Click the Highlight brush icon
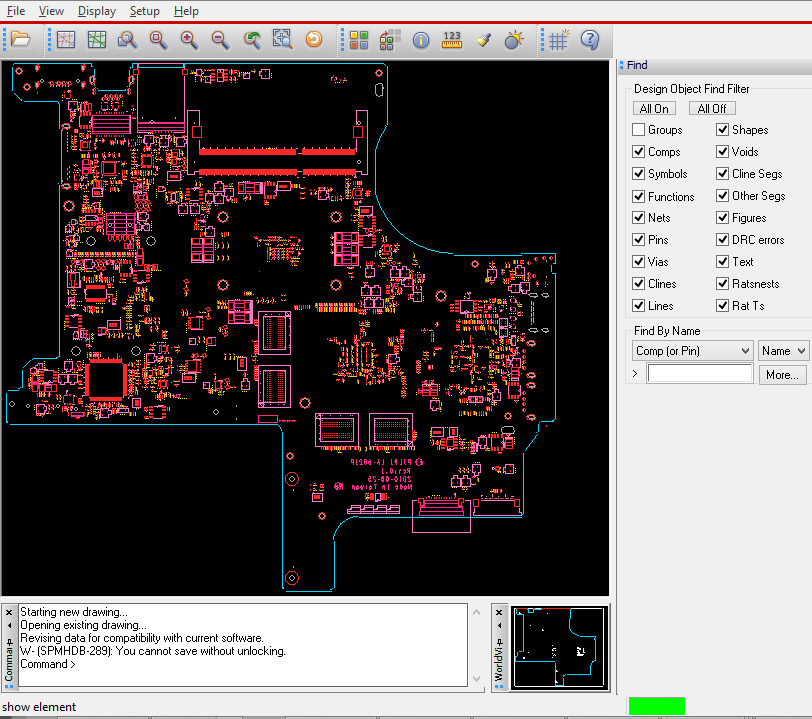The width and height of the screenshot is (812, 719). pos(483,40)
